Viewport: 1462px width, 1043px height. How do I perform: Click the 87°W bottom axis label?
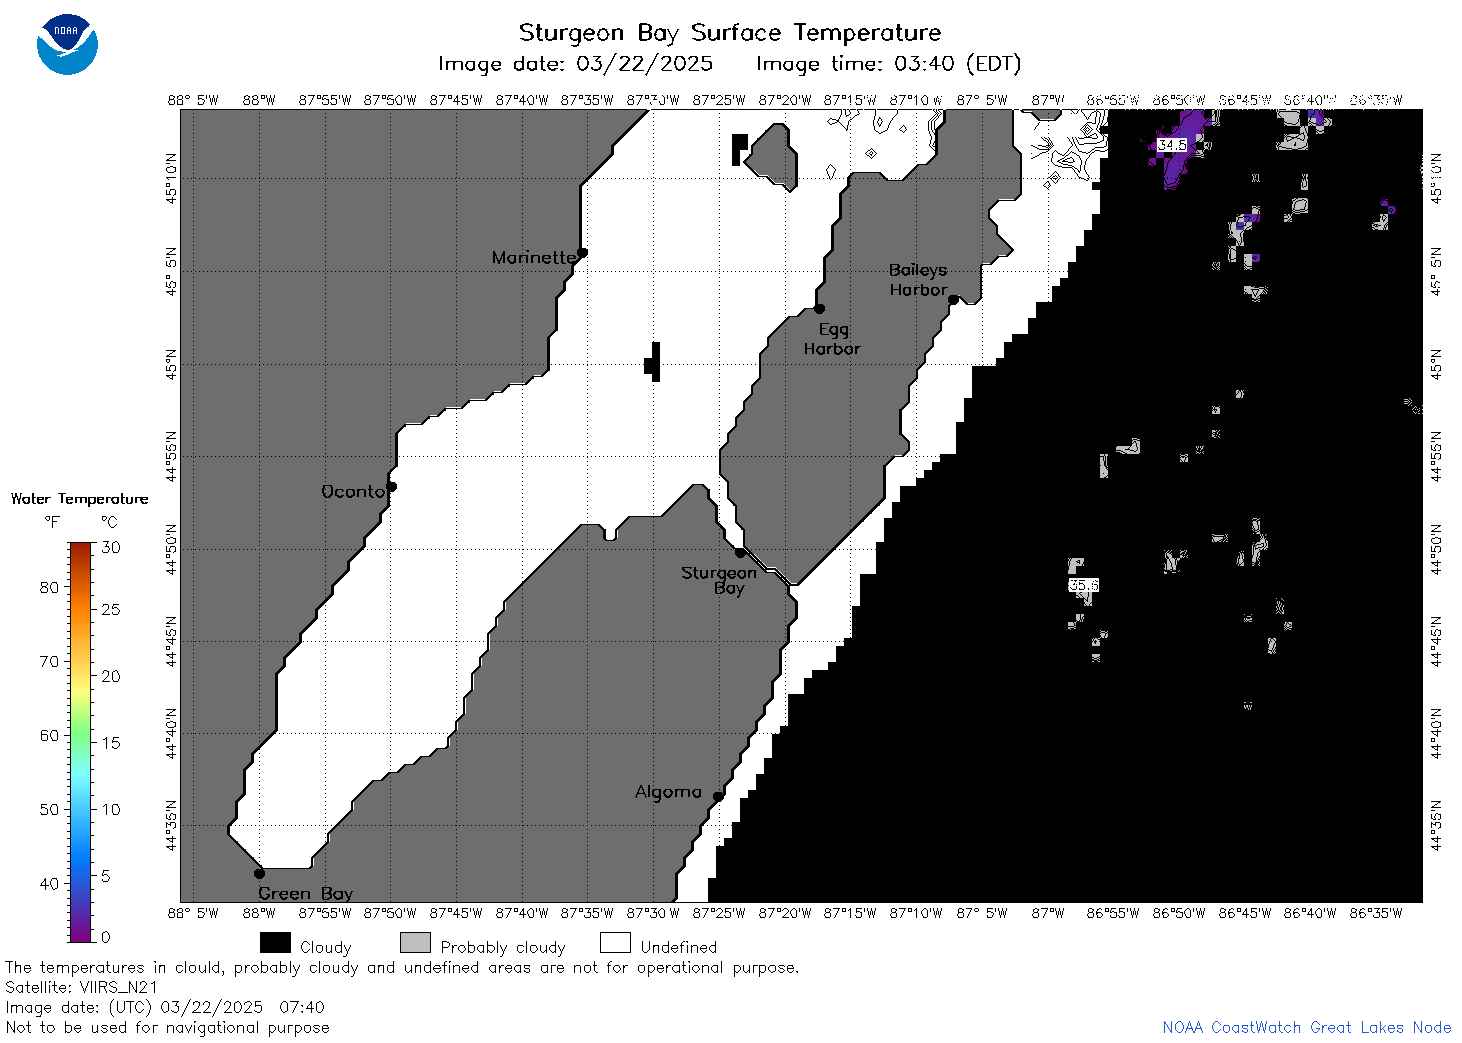pos(1048,913)
